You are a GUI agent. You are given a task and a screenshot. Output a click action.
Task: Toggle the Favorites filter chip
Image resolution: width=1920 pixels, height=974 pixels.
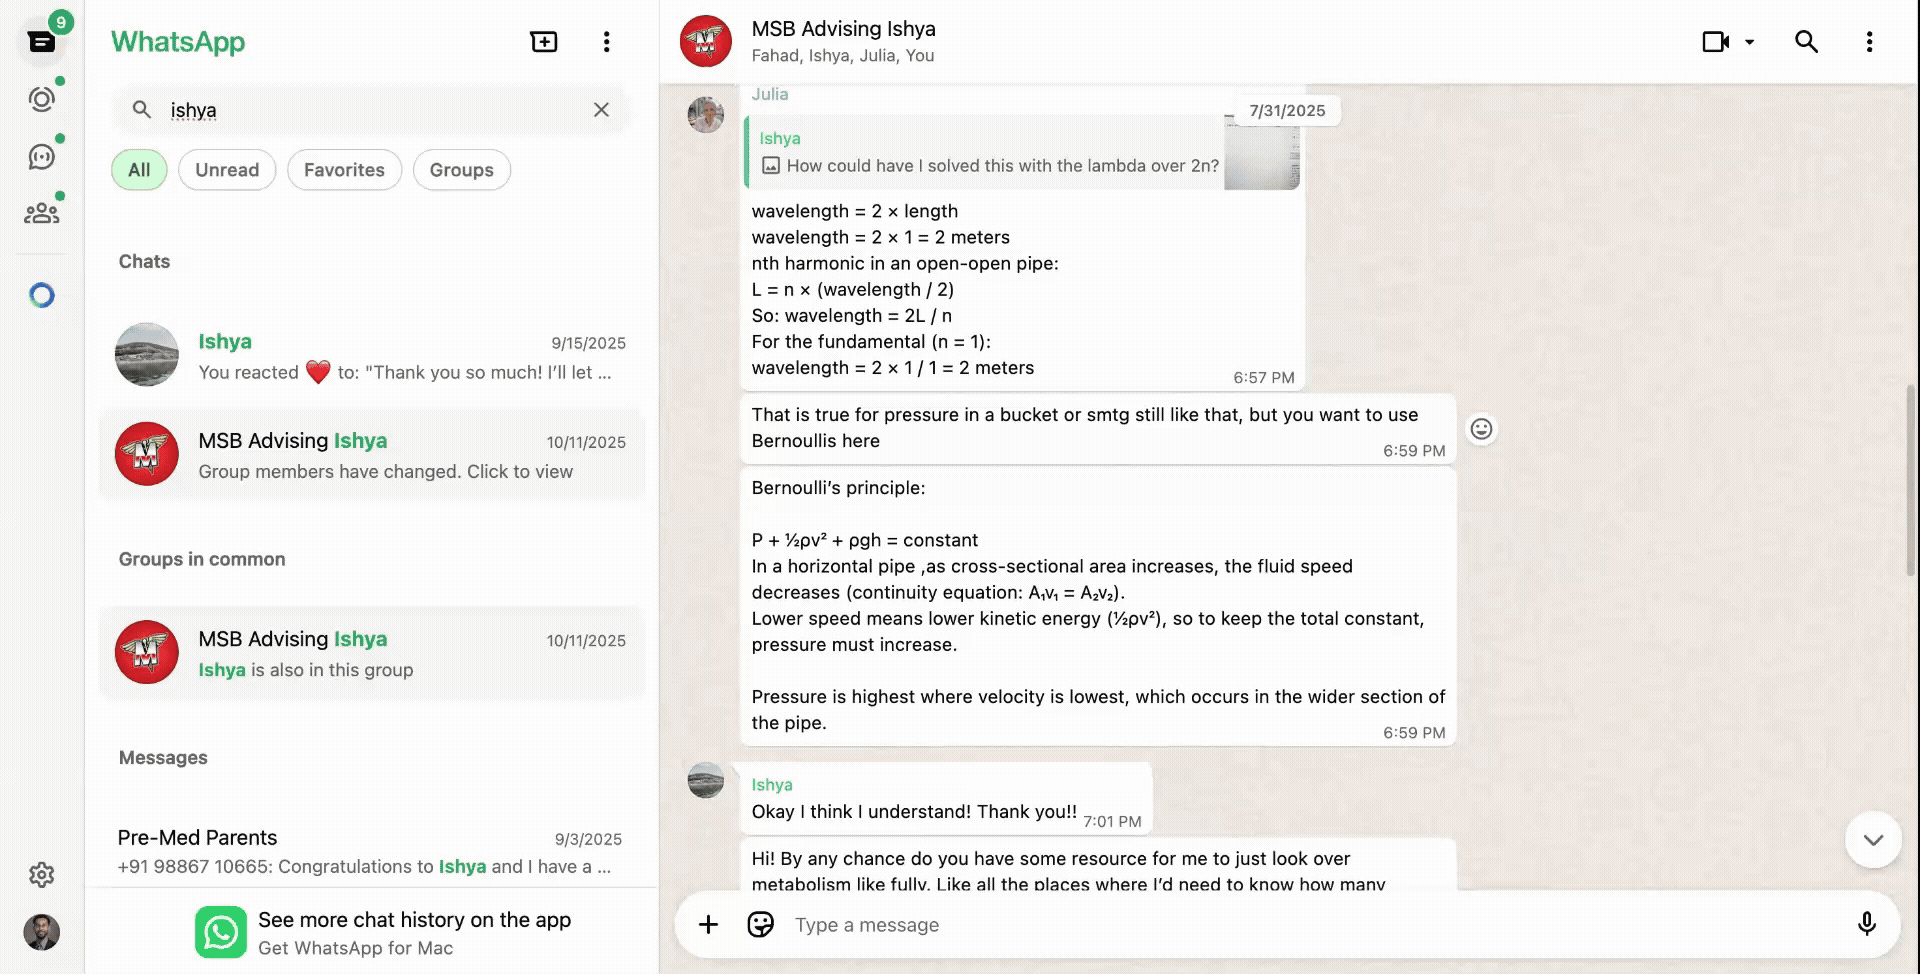tap(344, 170)
